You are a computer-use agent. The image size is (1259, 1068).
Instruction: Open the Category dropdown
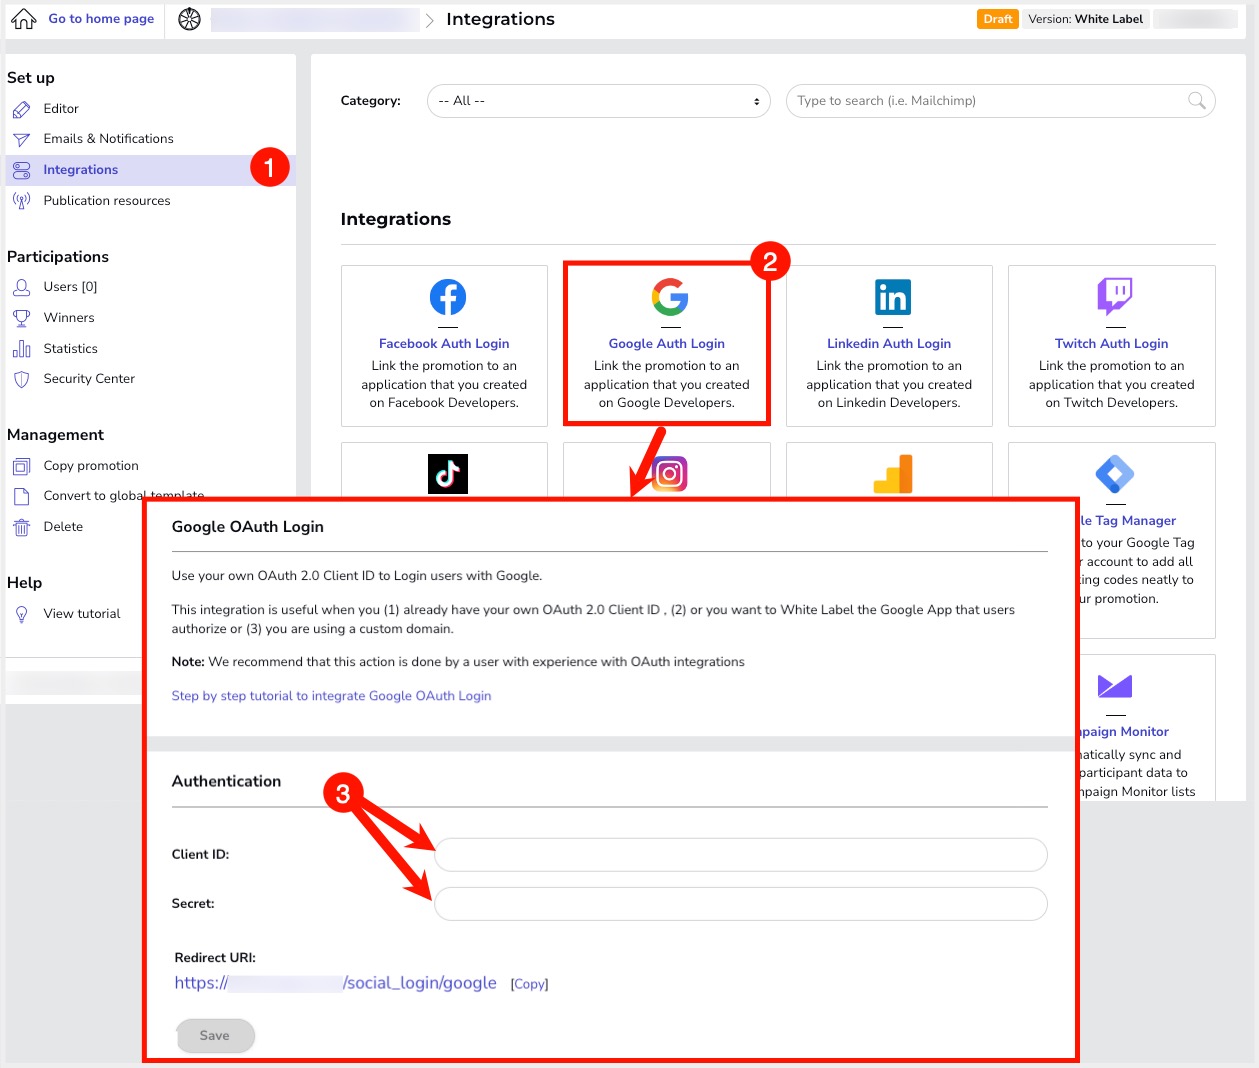point(599,101)
